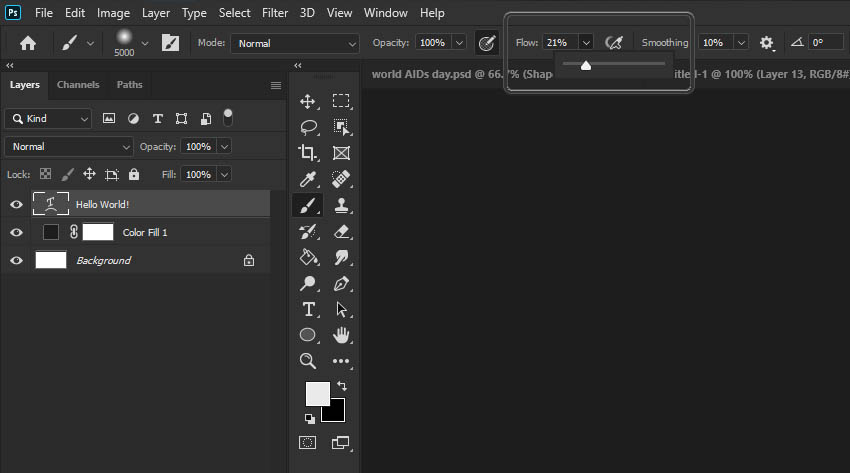Select the Eyedropper tool
The image size is (850, 473).
pyautogui.click(x=308, y=179)
